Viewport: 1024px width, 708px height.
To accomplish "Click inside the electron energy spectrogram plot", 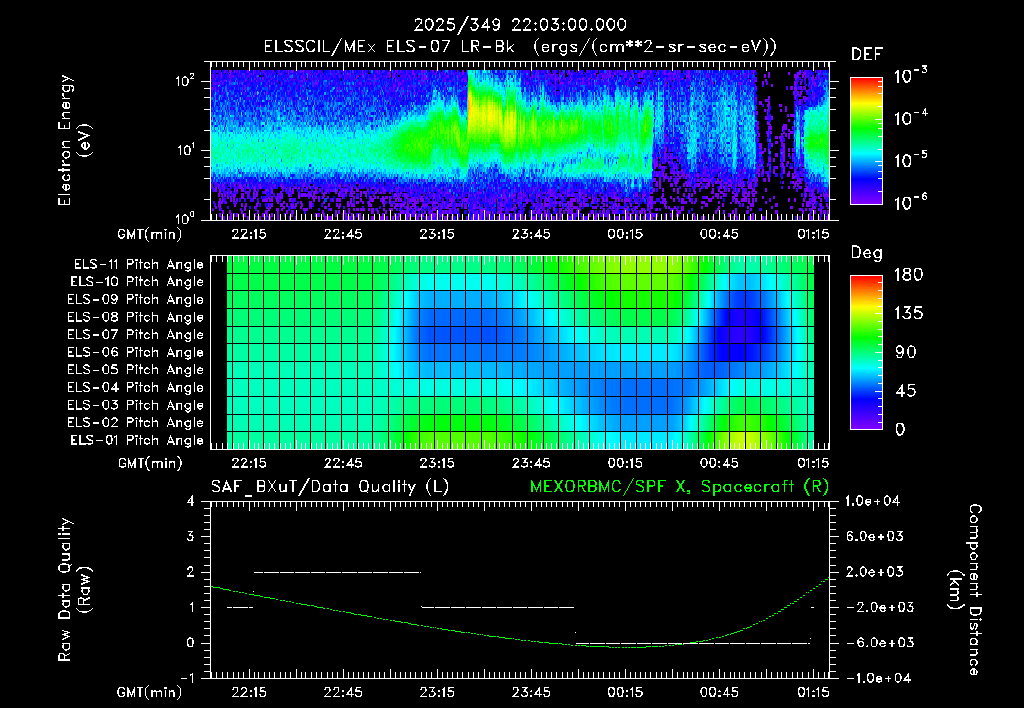I will tap(520, 141).
